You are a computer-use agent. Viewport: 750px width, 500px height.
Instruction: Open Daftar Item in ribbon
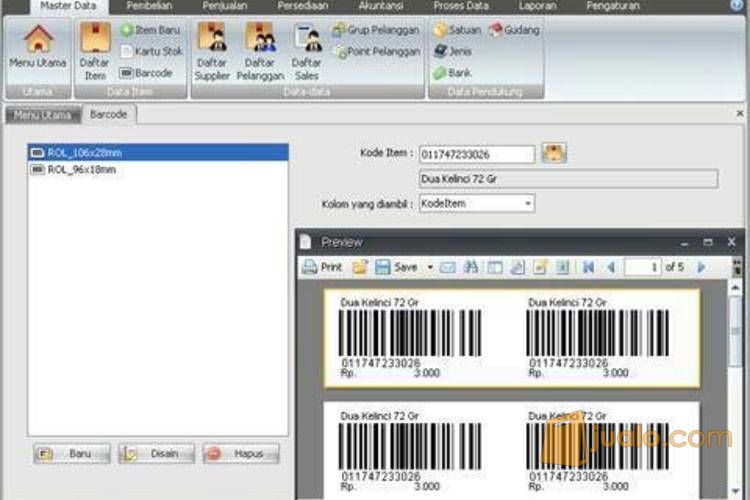point(95,51)
